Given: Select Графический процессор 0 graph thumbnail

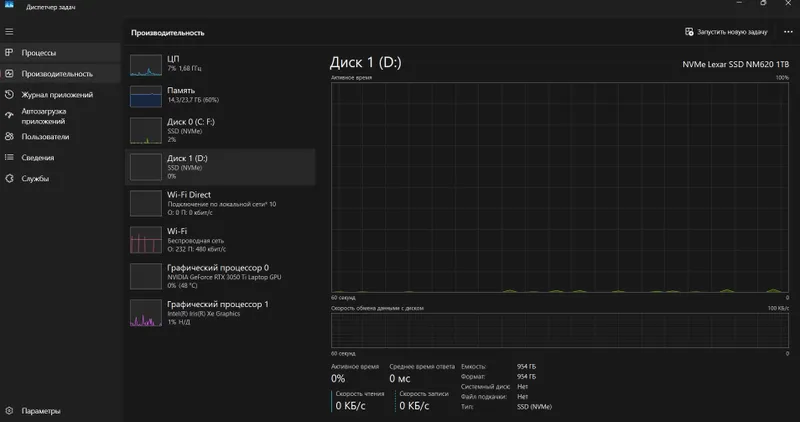Looking at the screenshot, I should [145, 276].
